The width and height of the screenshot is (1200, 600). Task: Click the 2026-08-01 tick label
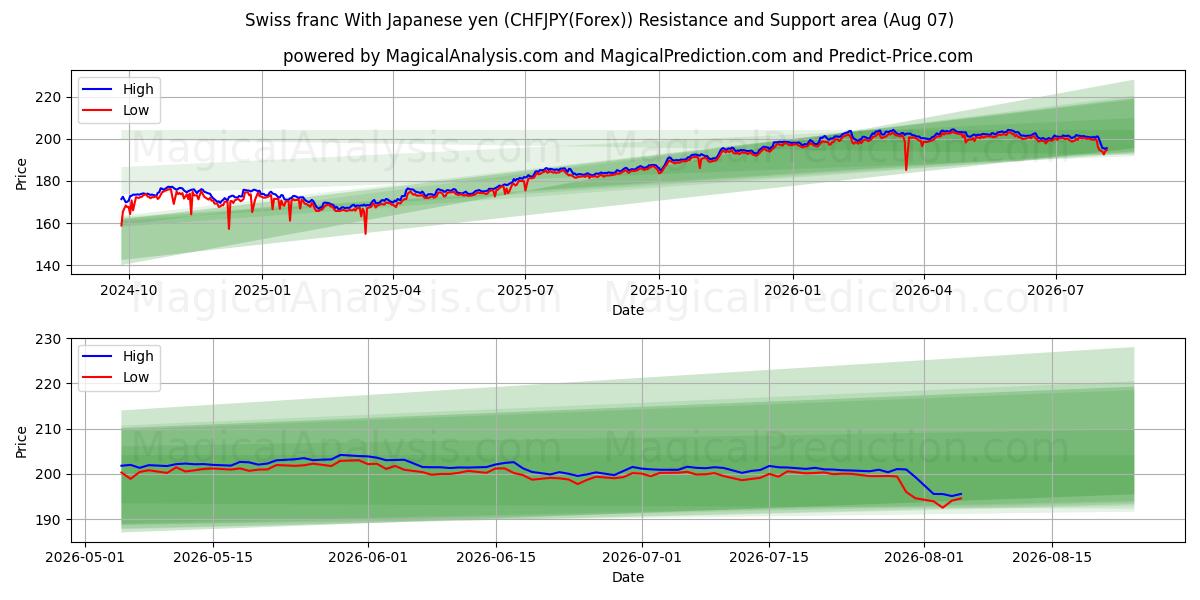(x=924, y=558)
